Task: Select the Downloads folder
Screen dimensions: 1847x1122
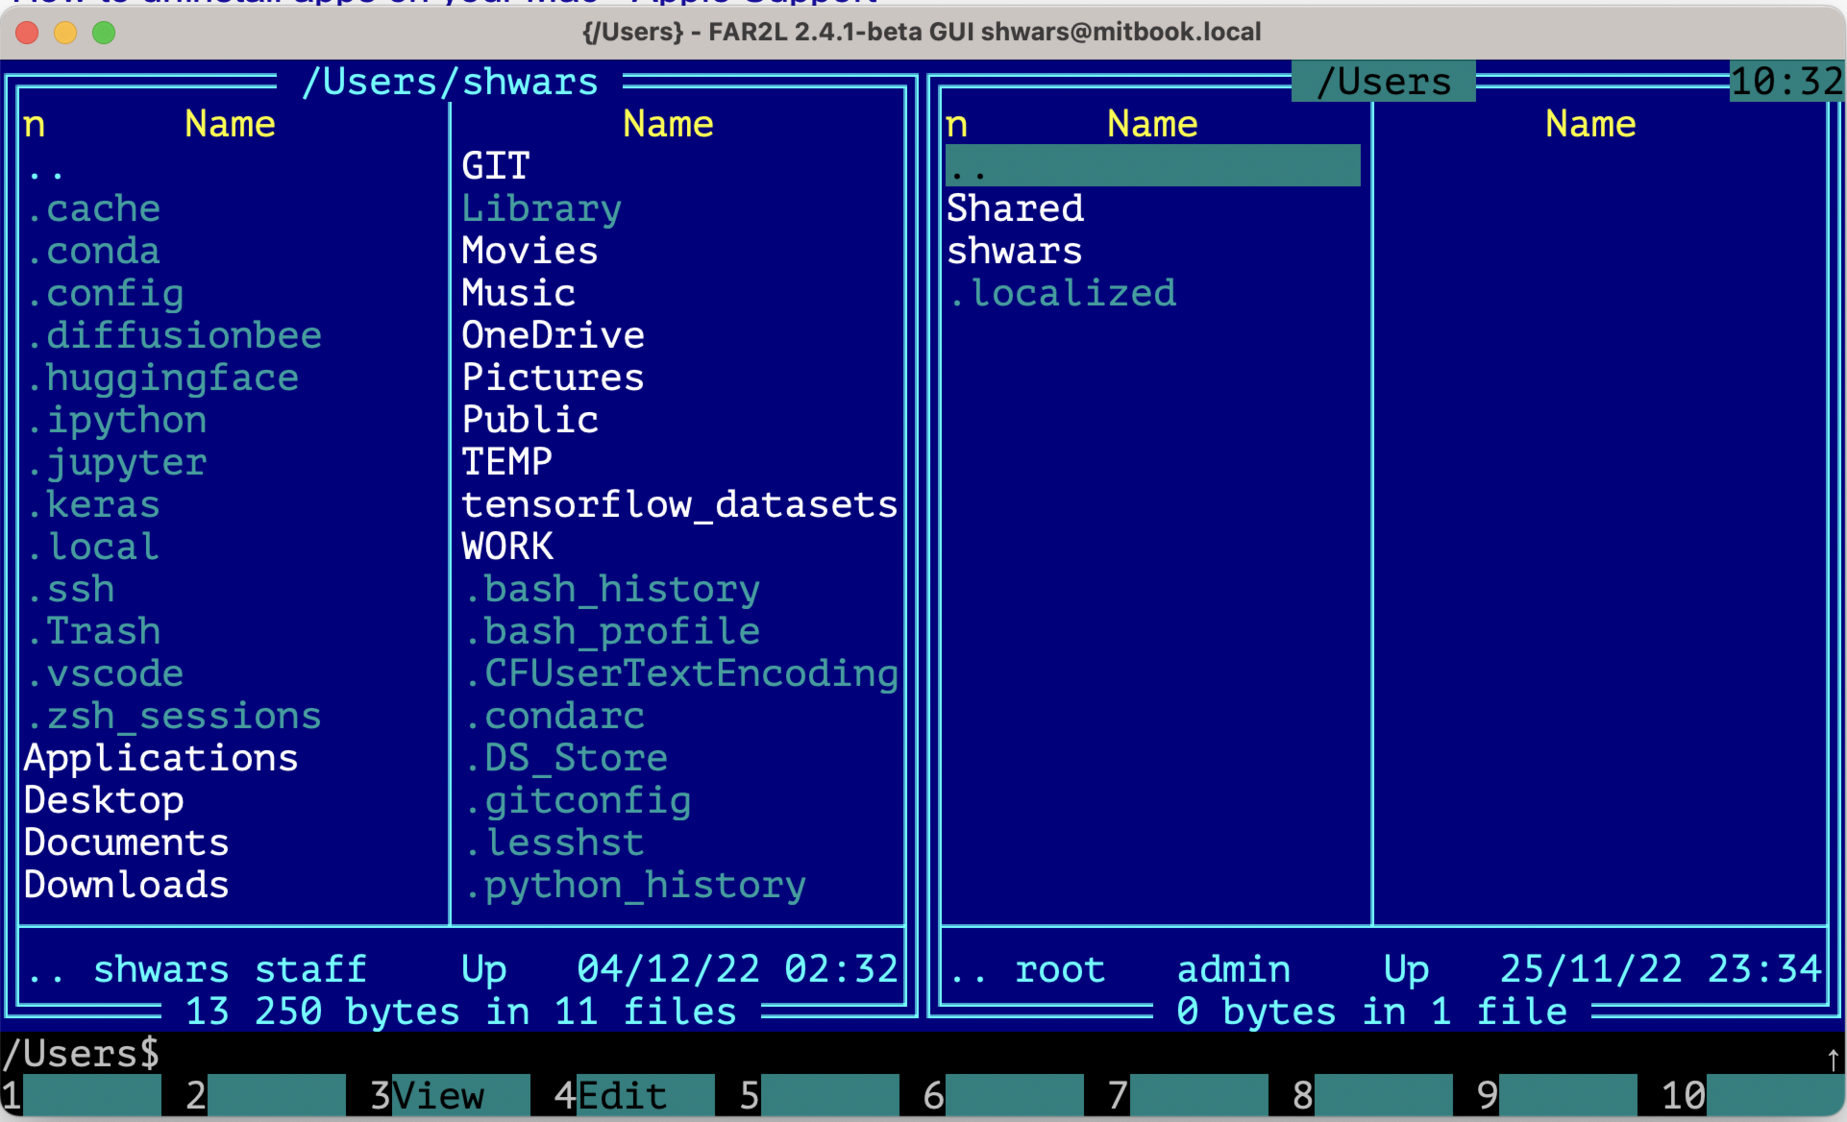Action: [126, 885]
